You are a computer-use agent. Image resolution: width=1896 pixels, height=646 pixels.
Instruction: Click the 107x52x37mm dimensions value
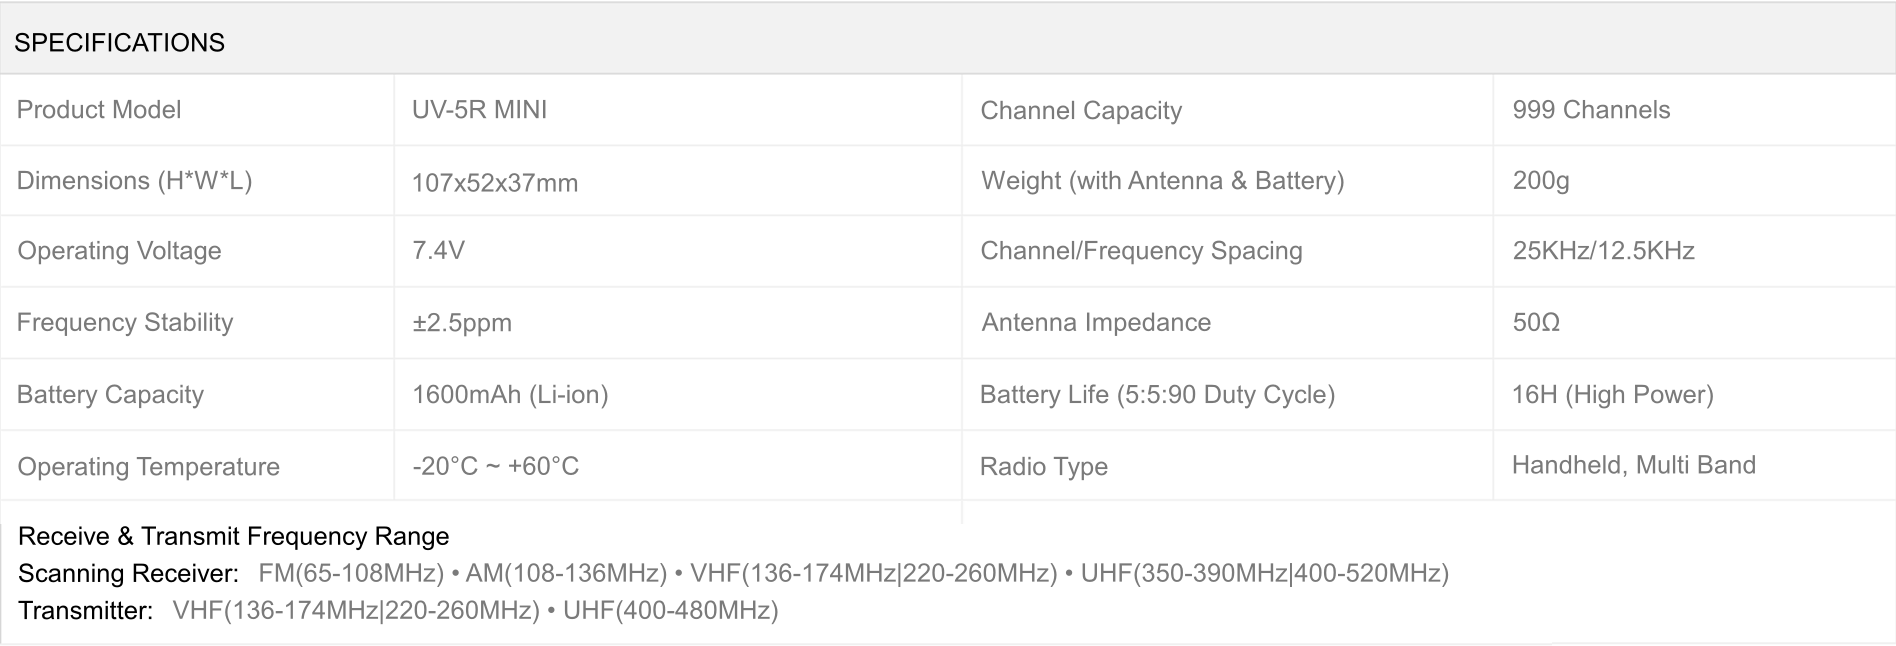[x=495, y=183]
